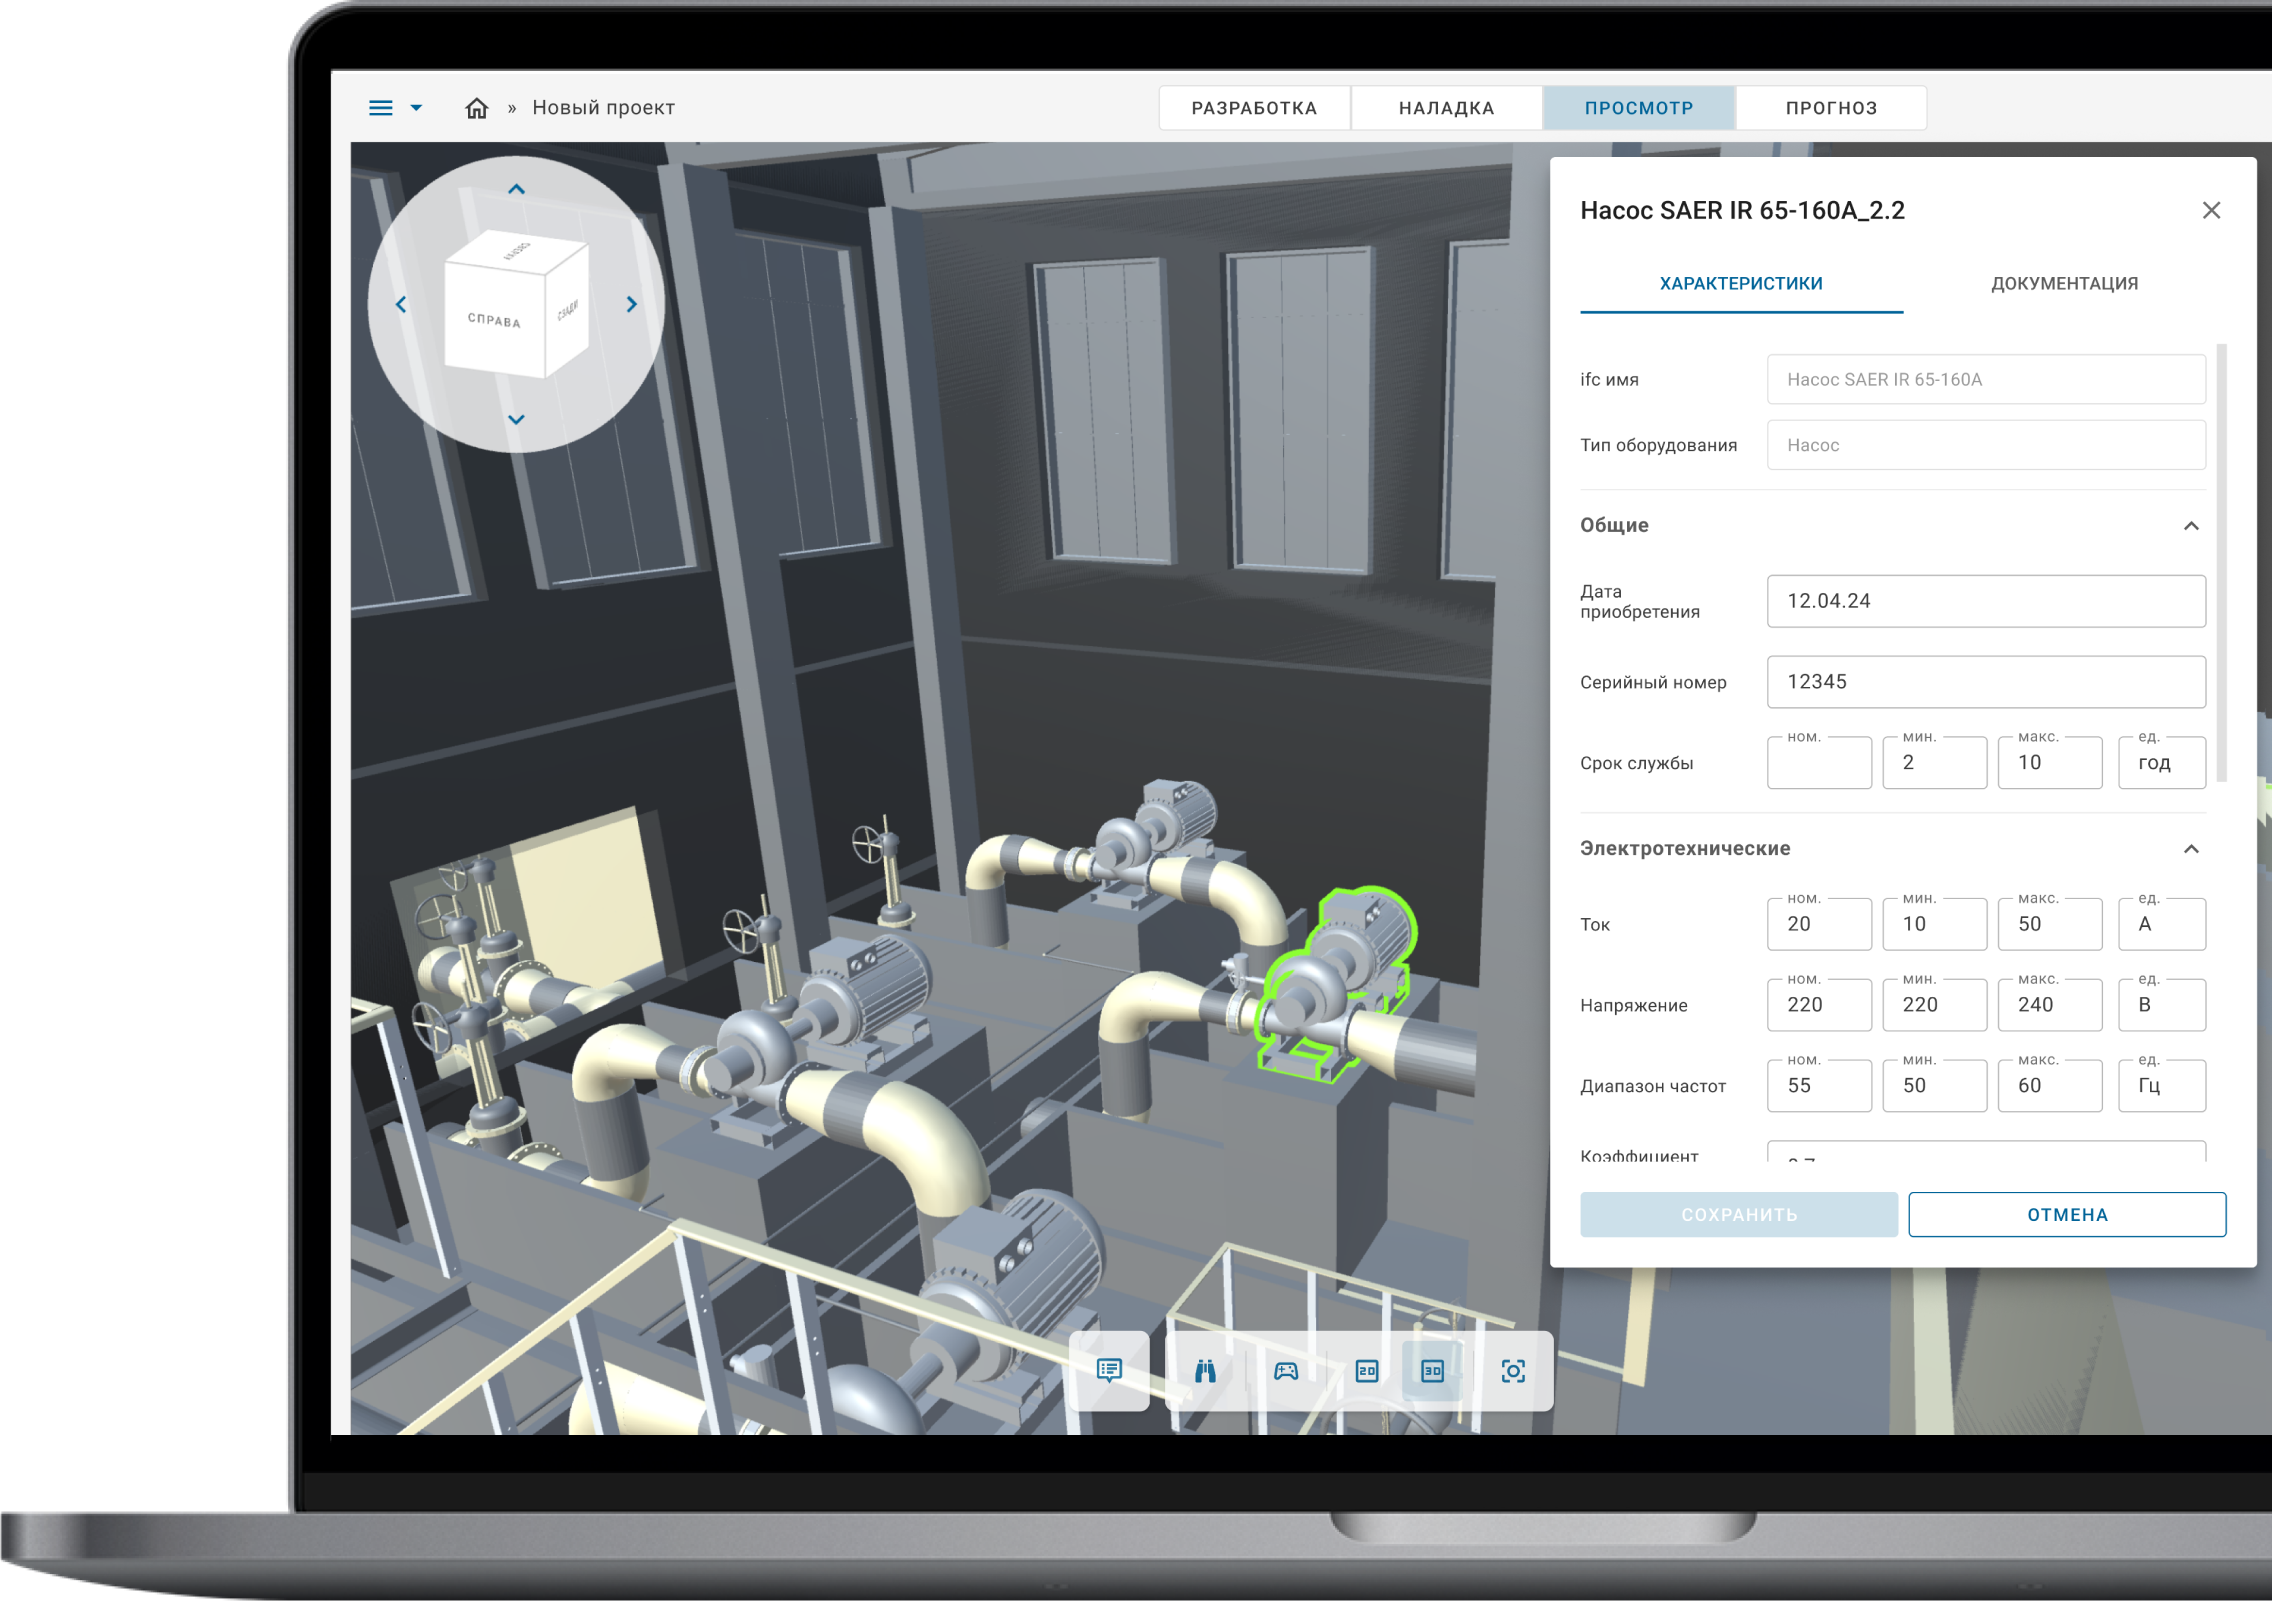The width and height of the screenshot is (2272, 1601).
Task: Rotate view cube with up arrow
Action: [x=516, y=189]
